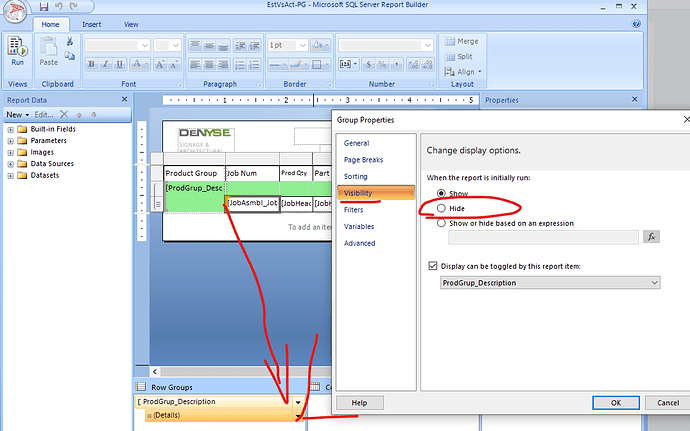Open the expression editor fx button
Image resolution: width=690 pixels, height=431 pixels.
pos(651,237)
